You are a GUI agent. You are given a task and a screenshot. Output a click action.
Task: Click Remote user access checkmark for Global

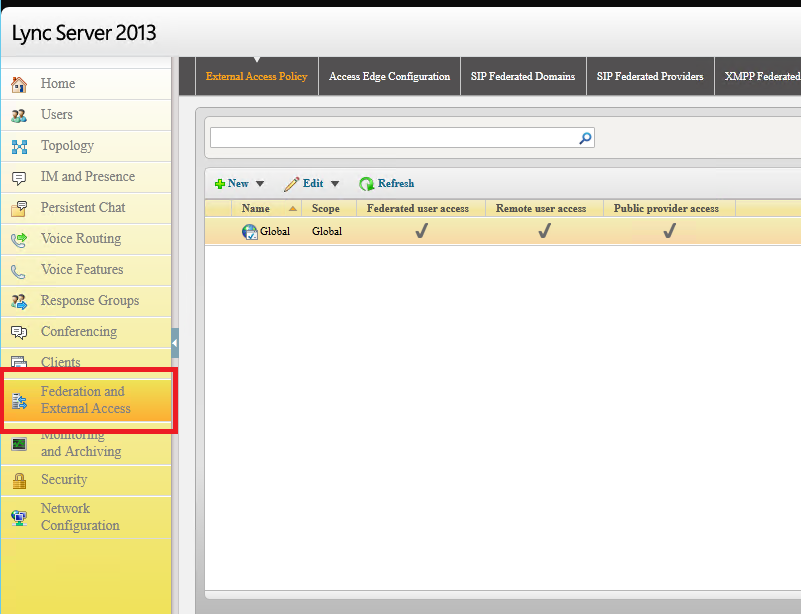click(544, 231)
